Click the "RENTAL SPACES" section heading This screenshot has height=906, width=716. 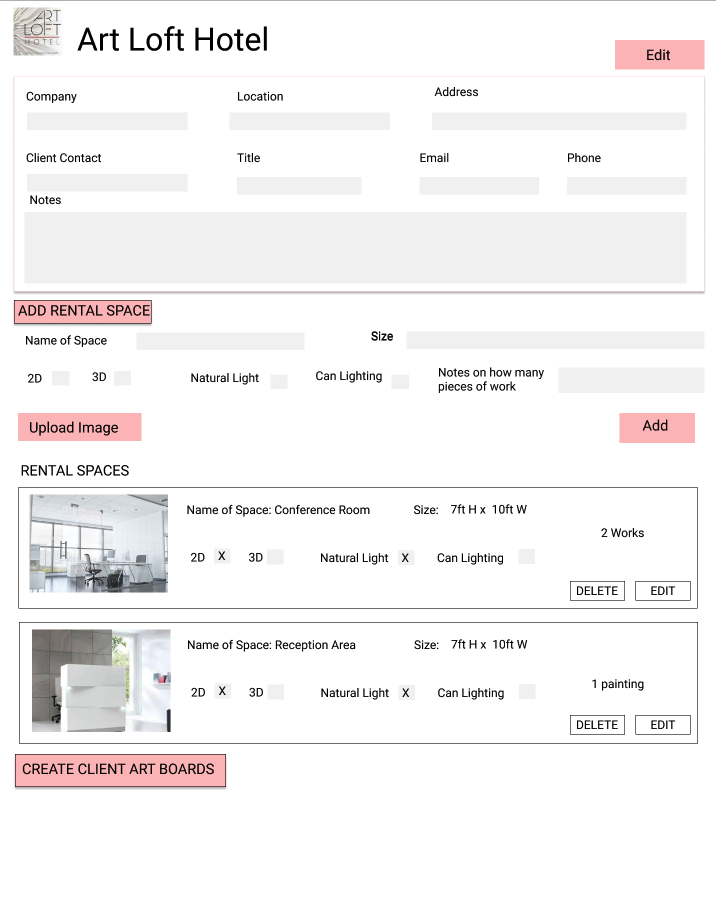(x=75, y=471)
